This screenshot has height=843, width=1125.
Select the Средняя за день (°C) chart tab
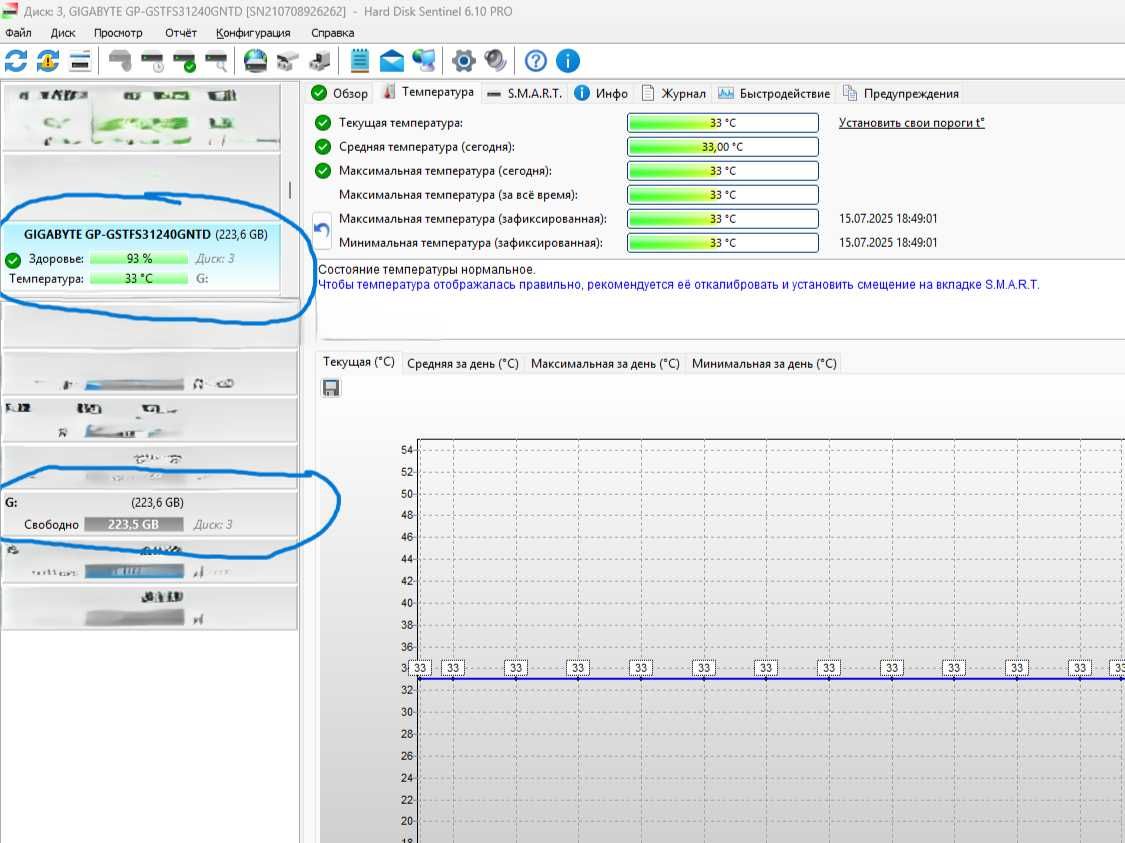pos(463,364)
